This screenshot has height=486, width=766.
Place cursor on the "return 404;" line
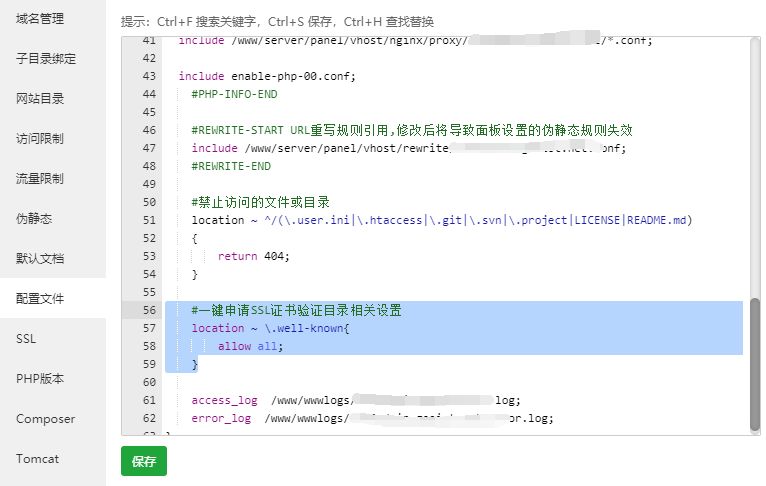click(x=254, y=256)
